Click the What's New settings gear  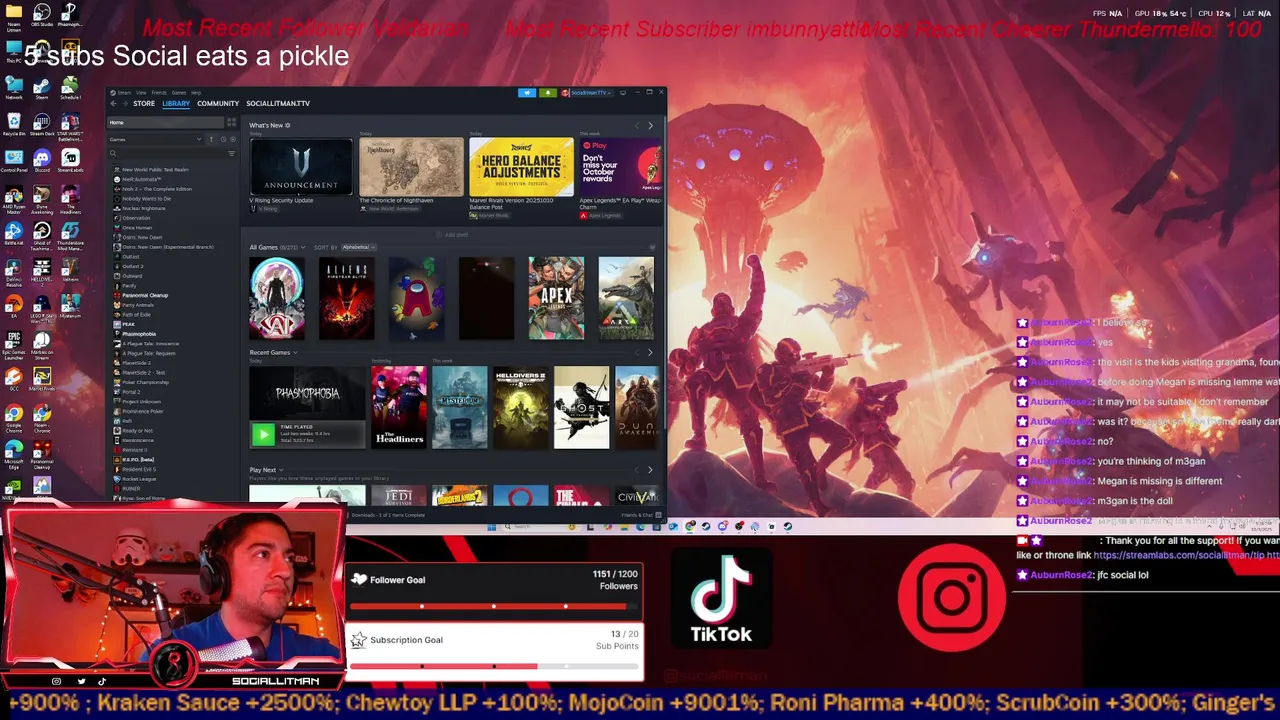(287, 125)
